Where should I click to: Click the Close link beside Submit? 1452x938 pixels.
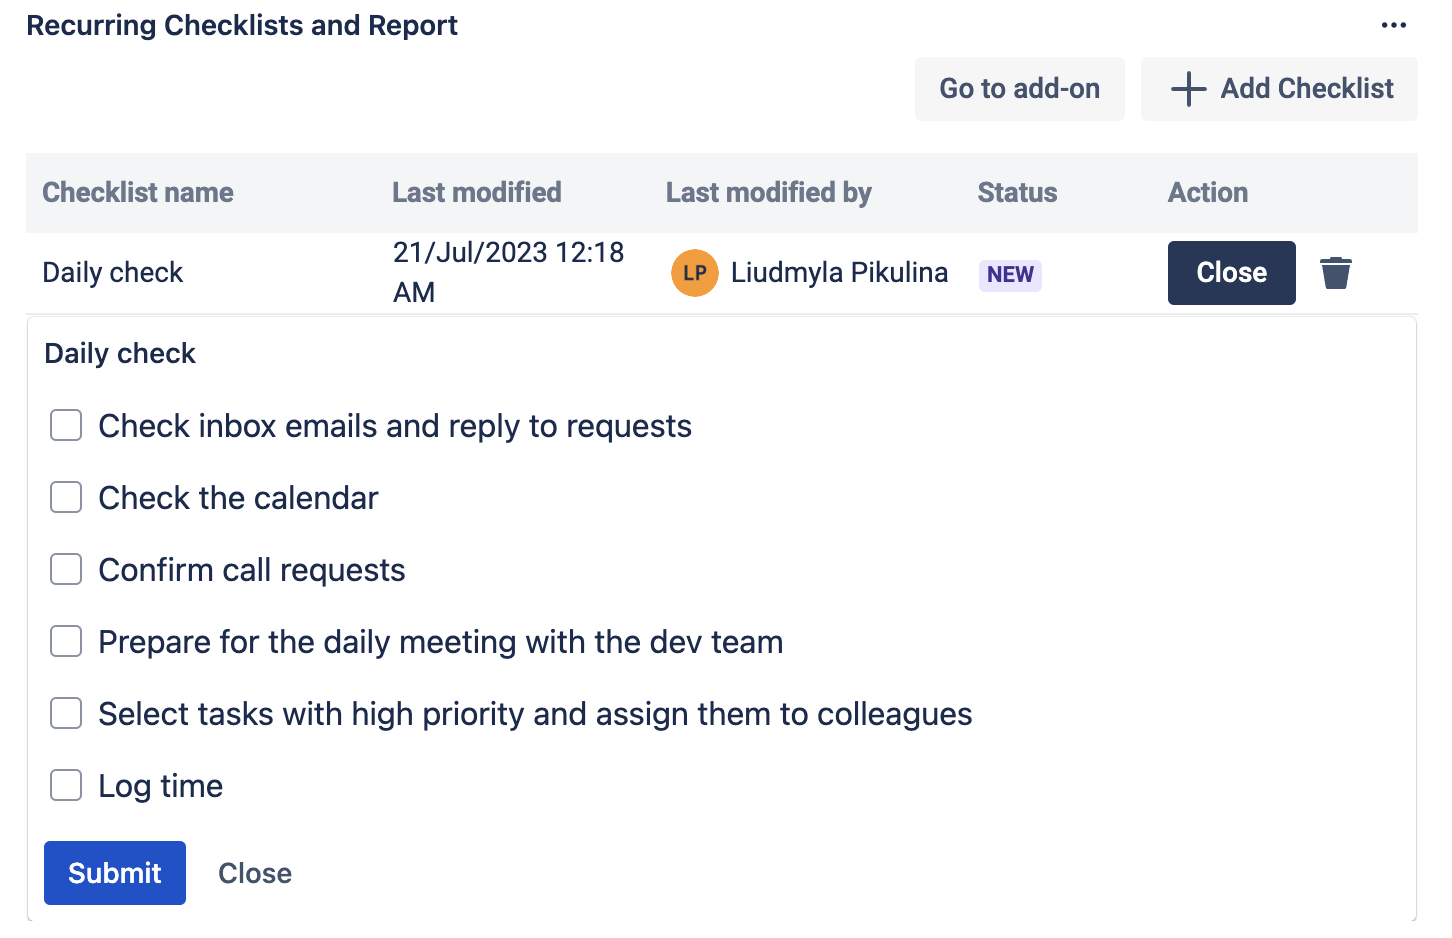click(255, 873)
